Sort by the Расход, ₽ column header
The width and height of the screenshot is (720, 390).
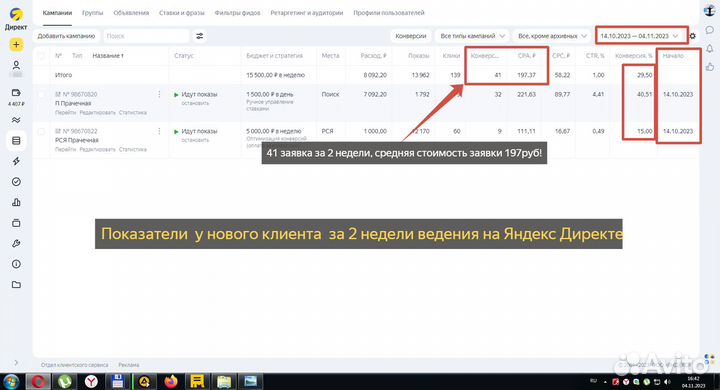[x=373, y=56]
